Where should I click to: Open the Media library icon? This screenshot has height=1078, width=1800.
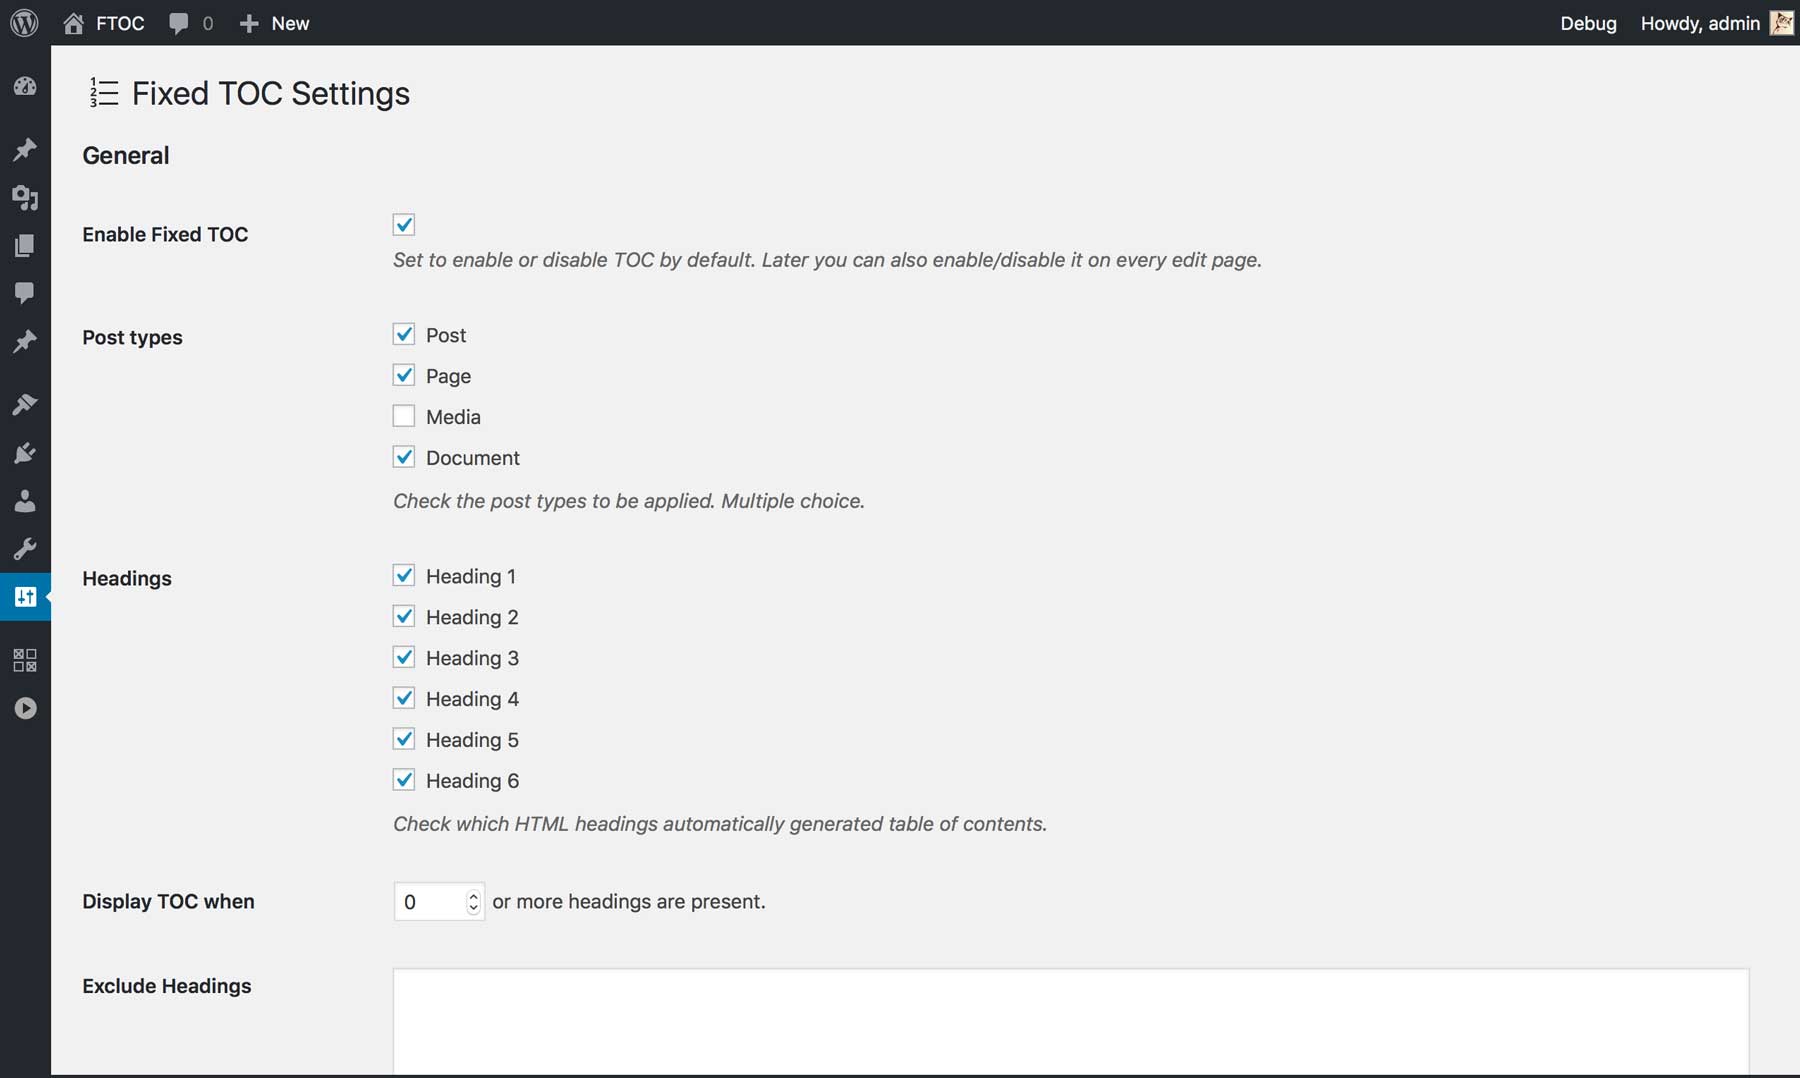point(25,198)
